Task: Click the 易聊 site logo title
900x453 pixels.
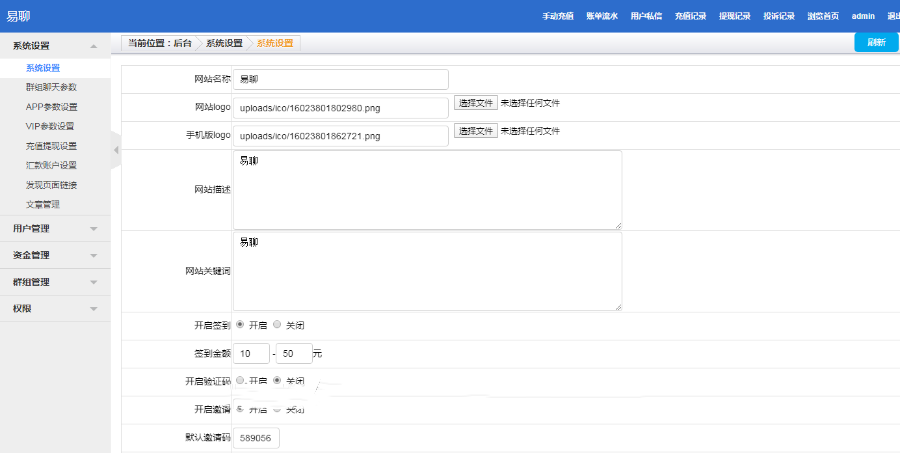Action: (18, 16)
